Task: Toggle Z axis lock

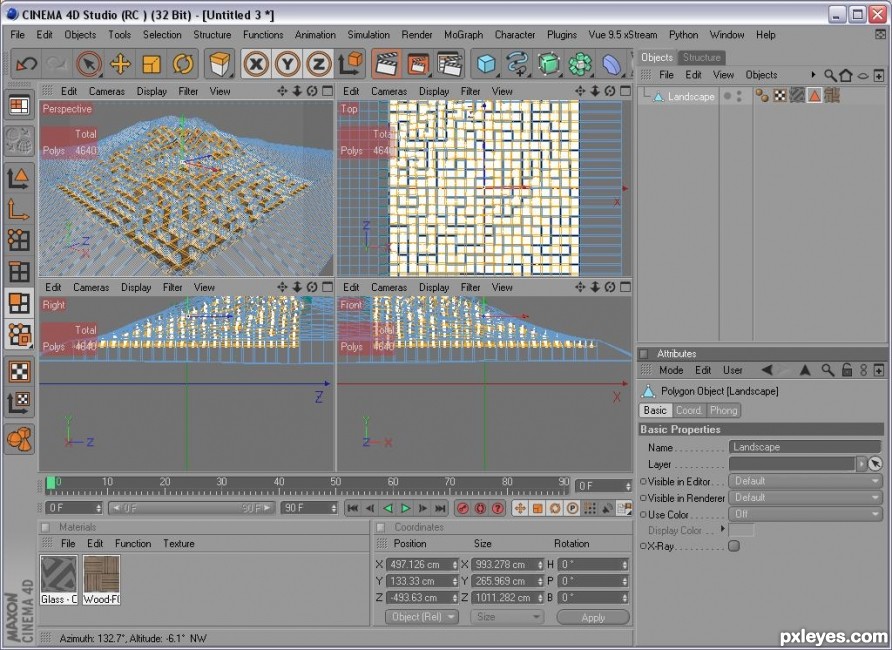Action: [318, 64]
